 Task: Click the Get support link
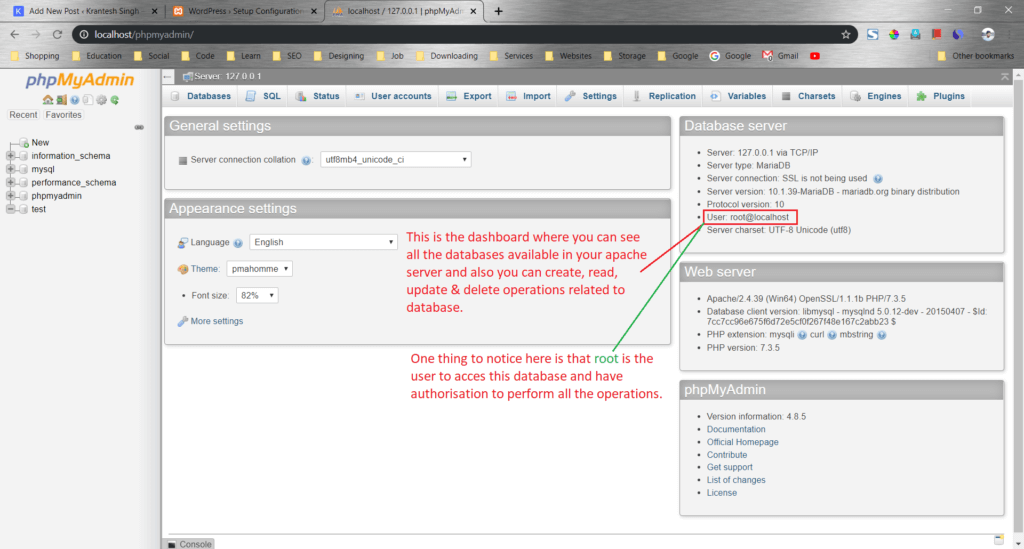pyautogui.click(x=729, y=467)
